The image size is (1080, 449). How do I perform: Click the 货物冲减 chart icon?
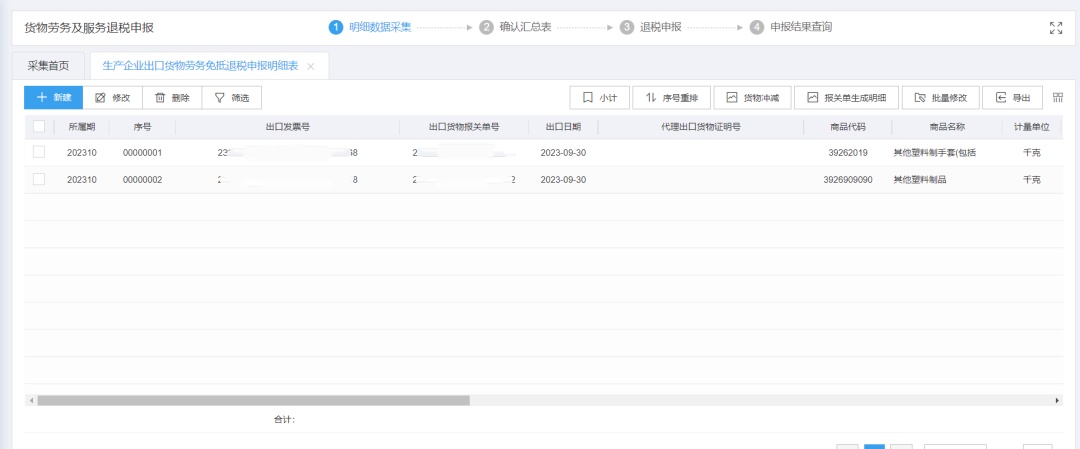(x=732, y=98)
